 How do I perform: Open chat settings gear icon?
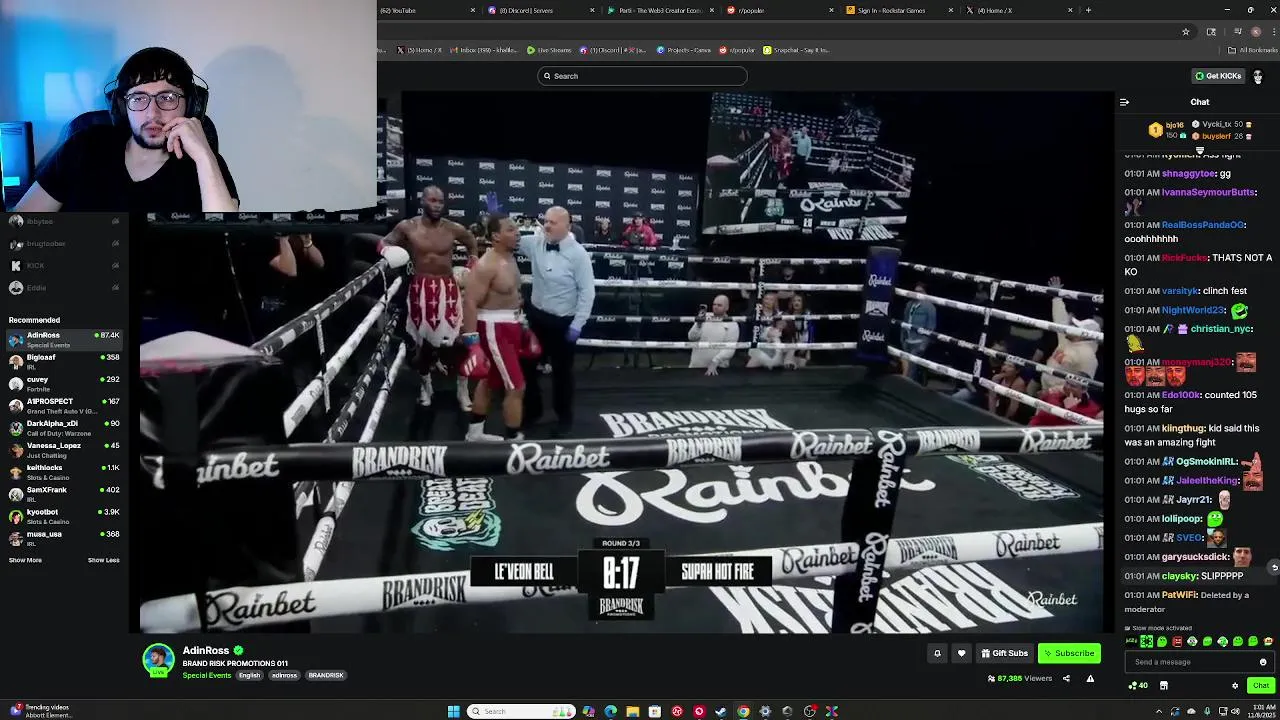pos(1235,686)
